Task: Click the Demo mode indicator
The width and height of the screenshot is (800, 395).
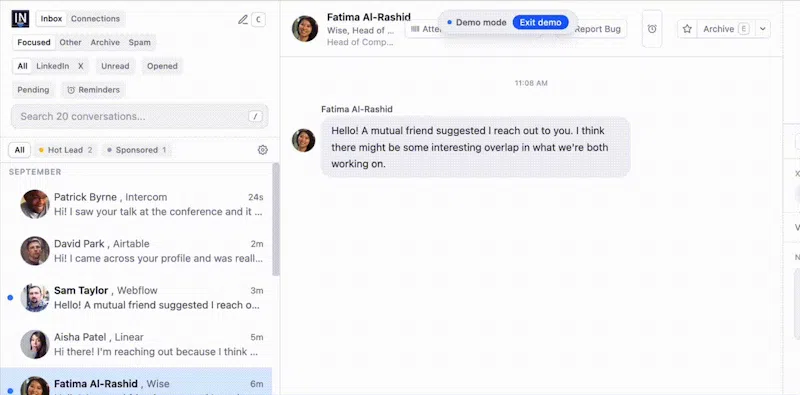Action: coord(477,22)
